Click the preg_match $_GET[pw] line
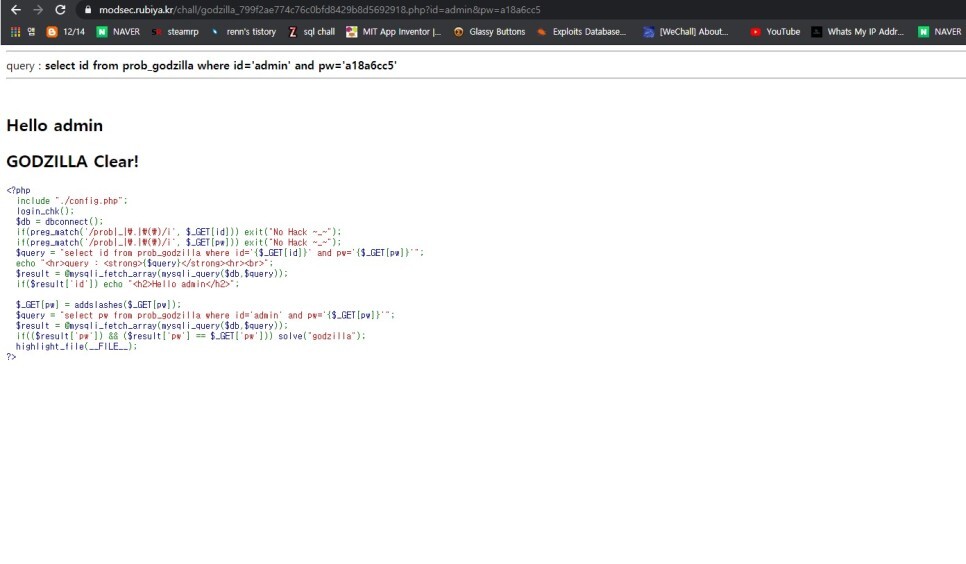 point(178,243)
